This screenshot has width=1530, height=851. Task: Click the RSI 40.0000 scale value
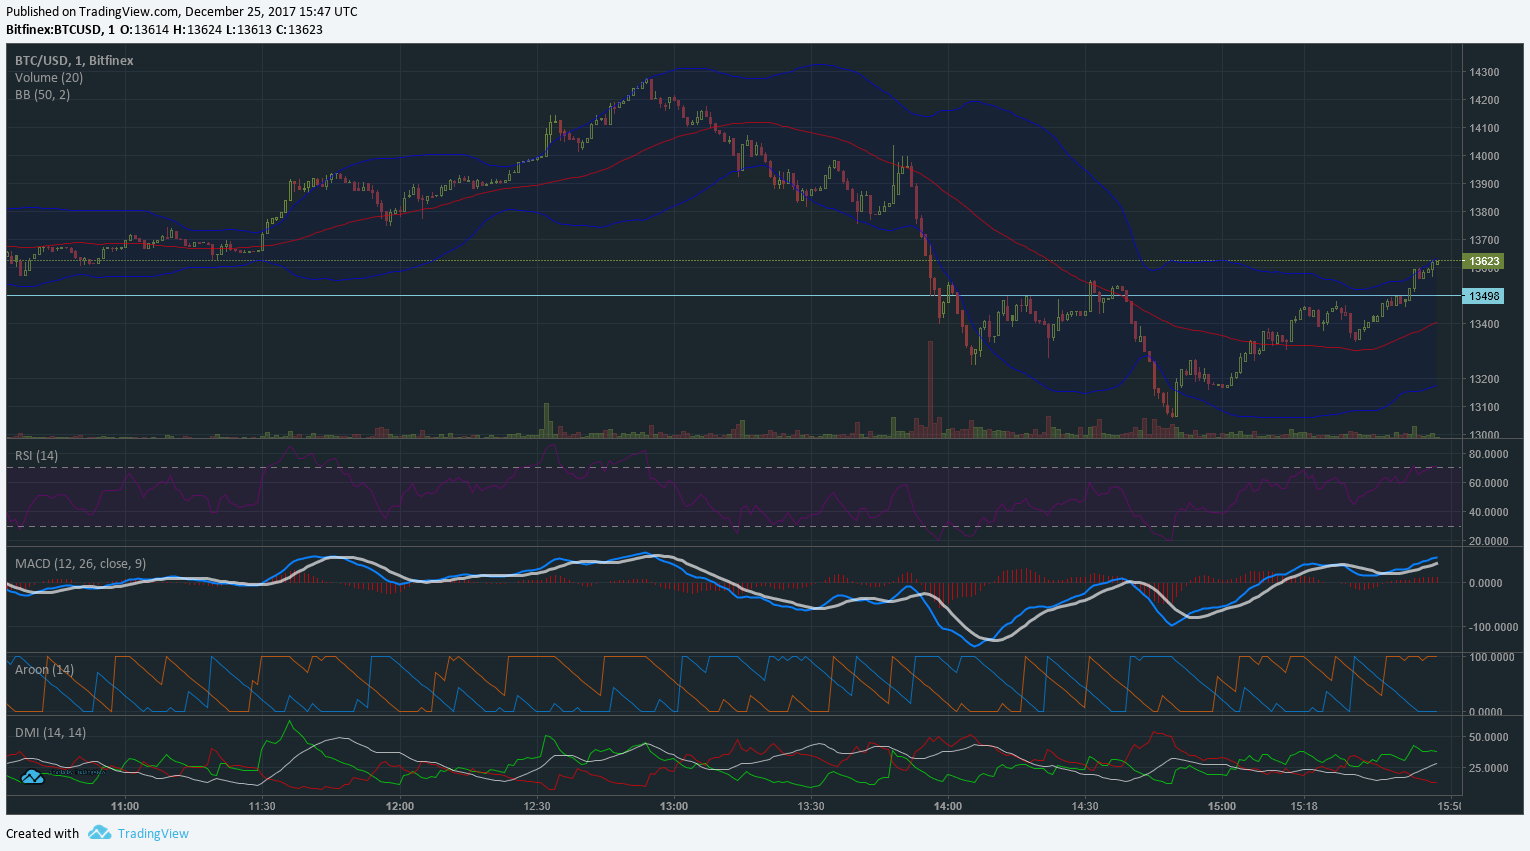pyautogui.click(x=1488, y=512)
